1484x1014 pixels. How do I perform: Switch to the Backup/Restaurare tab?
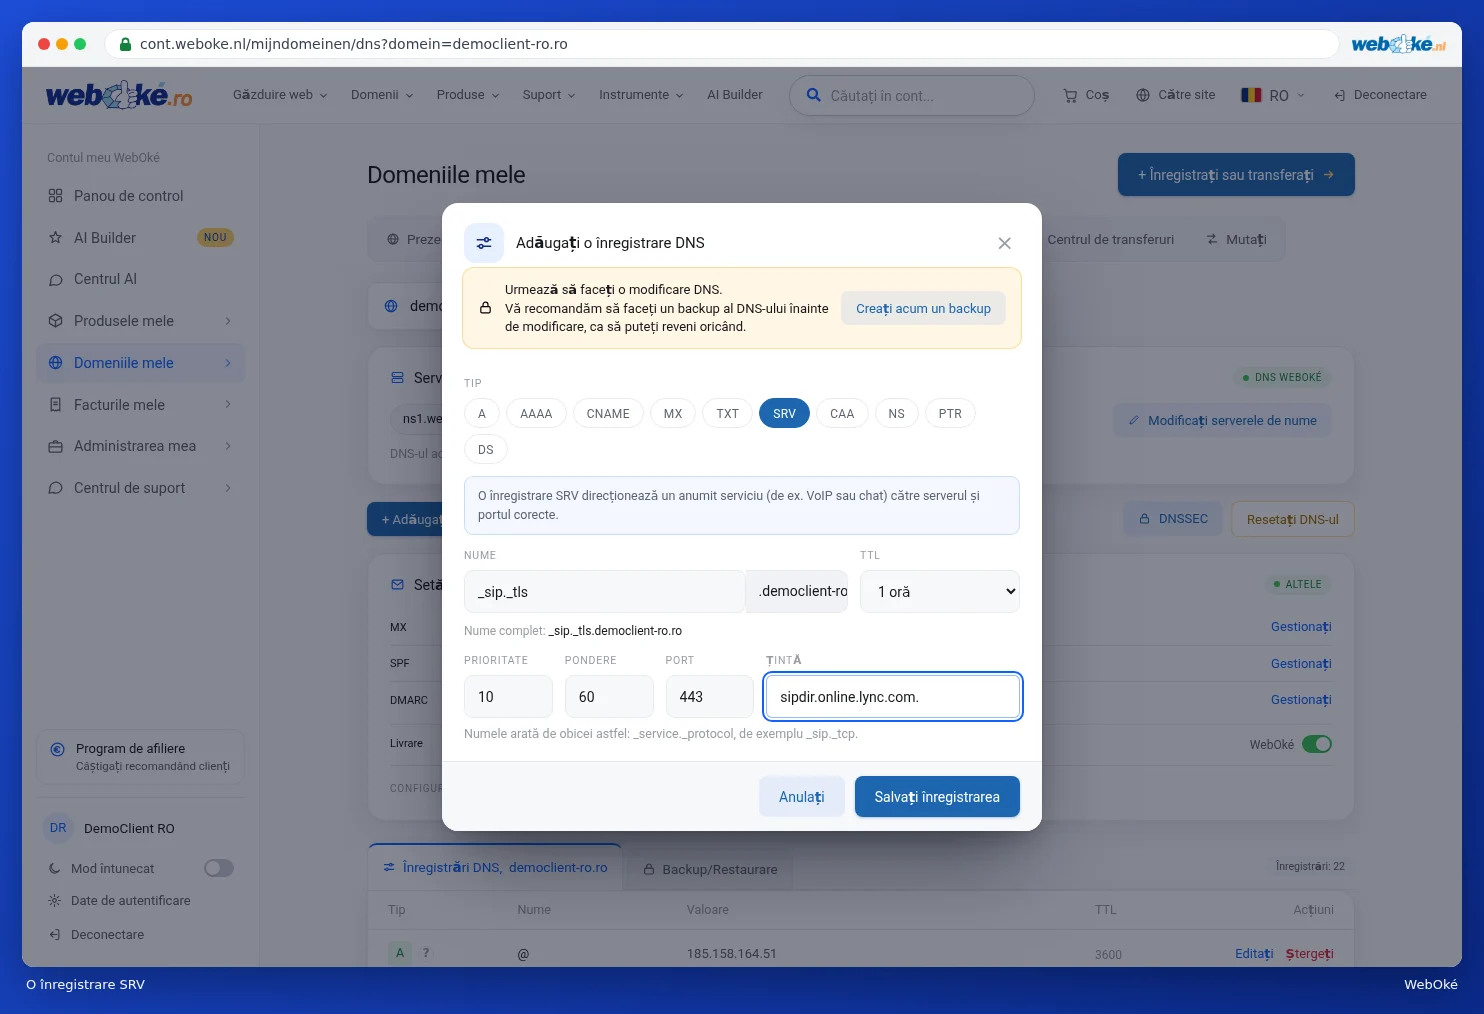pos(710,869)
